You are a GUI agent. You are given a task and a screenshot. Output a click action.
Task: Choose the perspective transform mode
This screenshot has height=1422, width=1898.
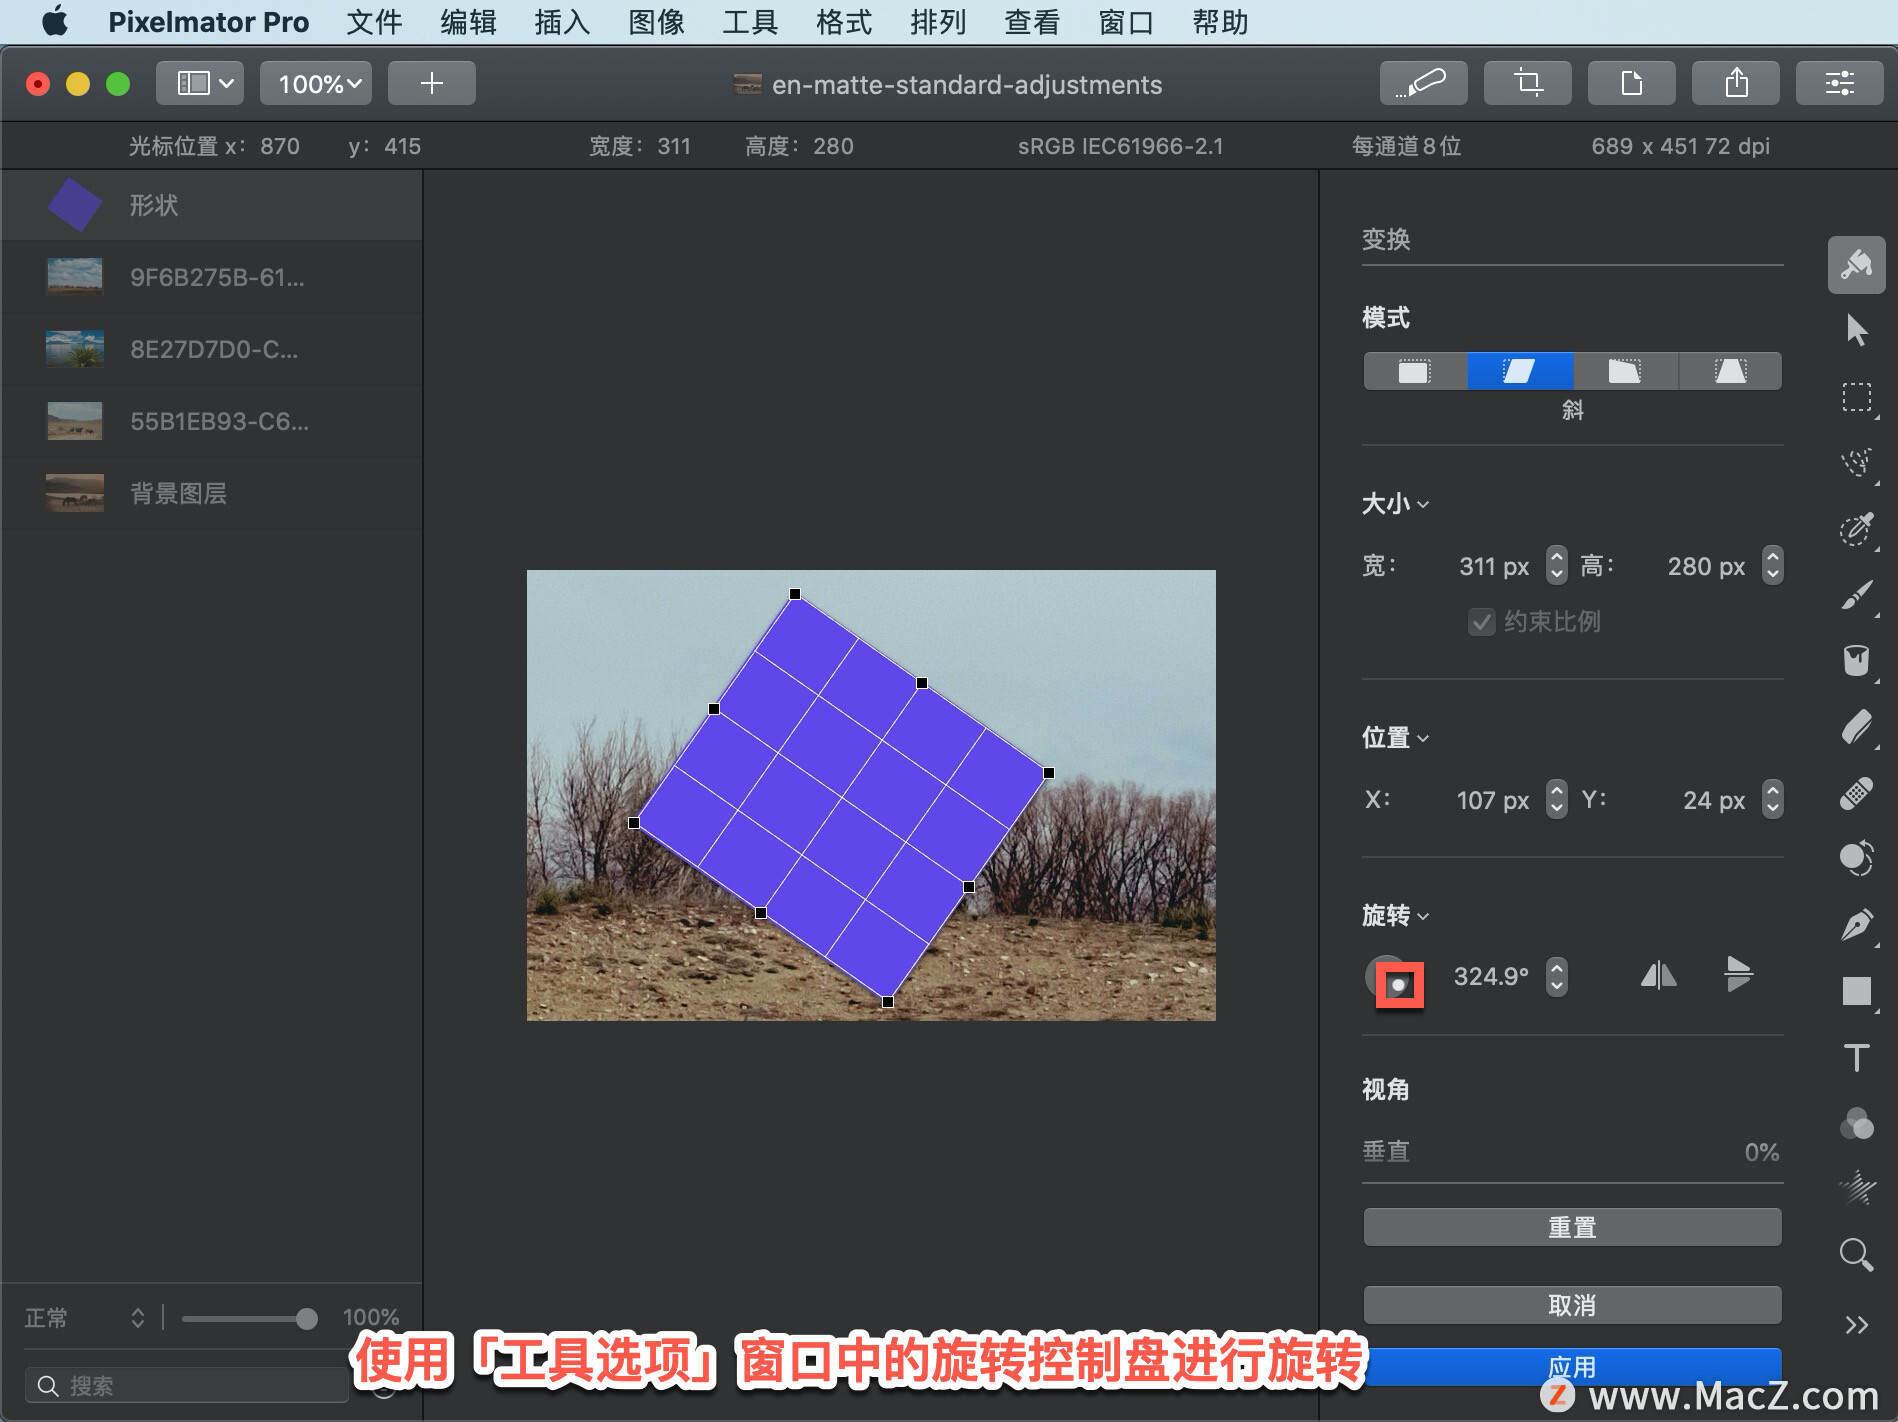(x=1730, y=371)
